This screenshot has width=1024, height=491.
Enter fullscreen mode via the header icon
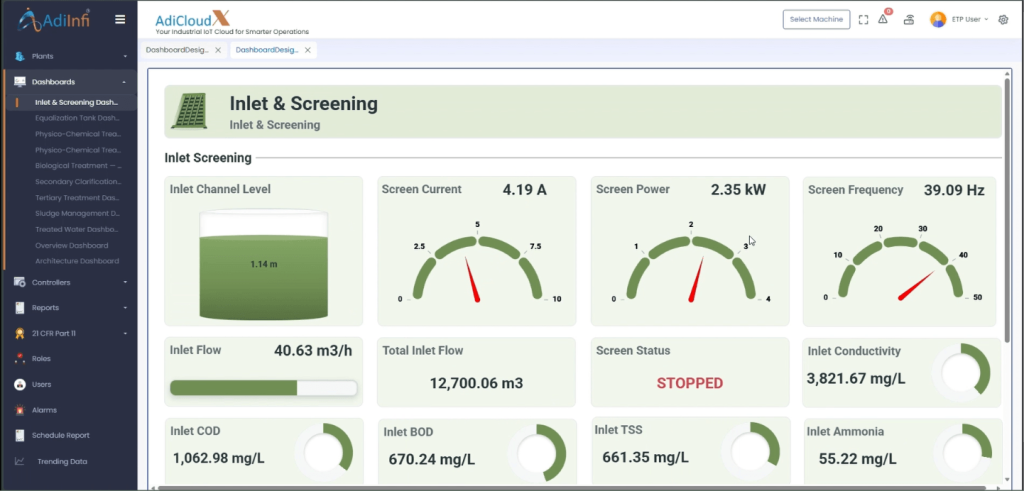click(x=863, y=20)
